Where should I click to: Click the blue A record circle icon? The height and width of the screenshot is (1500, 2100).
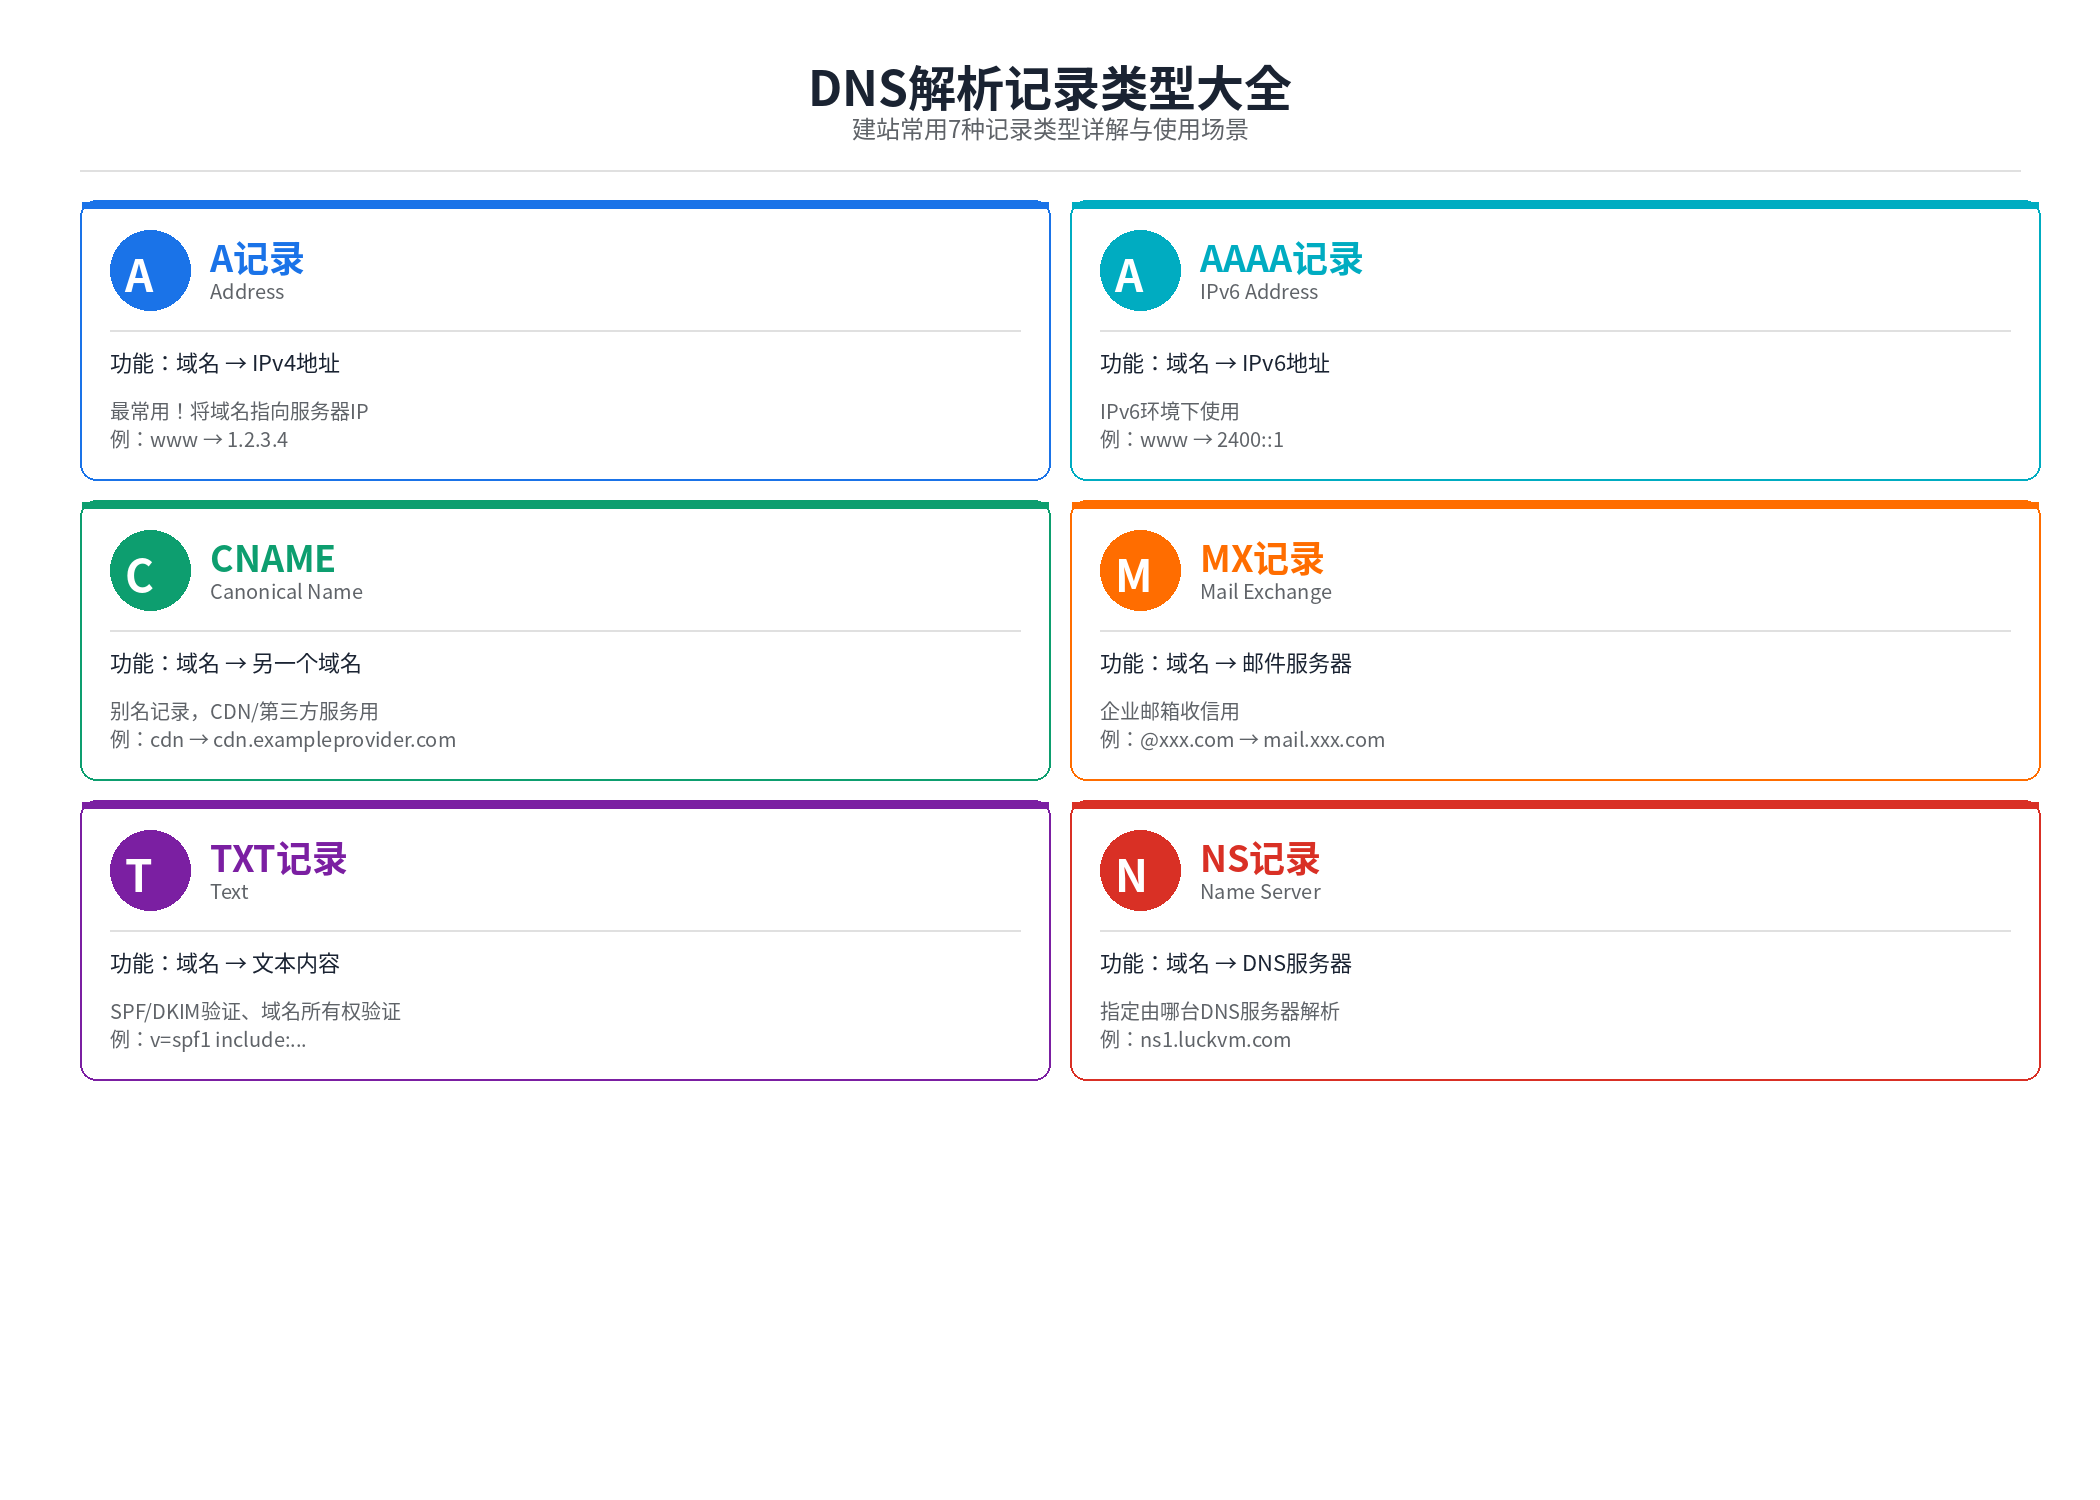click(150, 271)
